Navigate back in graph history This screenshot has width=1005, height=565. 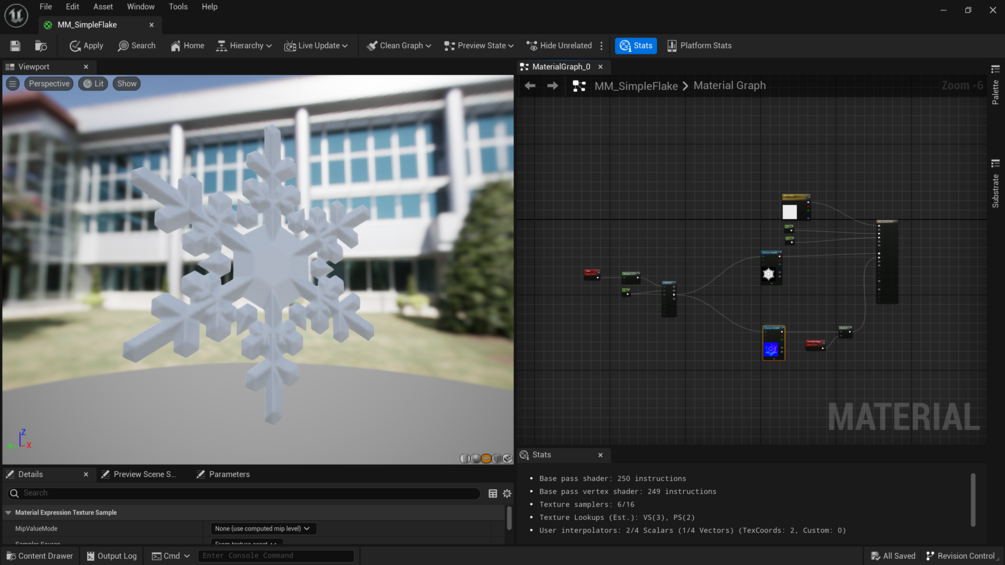pos(530,85)
